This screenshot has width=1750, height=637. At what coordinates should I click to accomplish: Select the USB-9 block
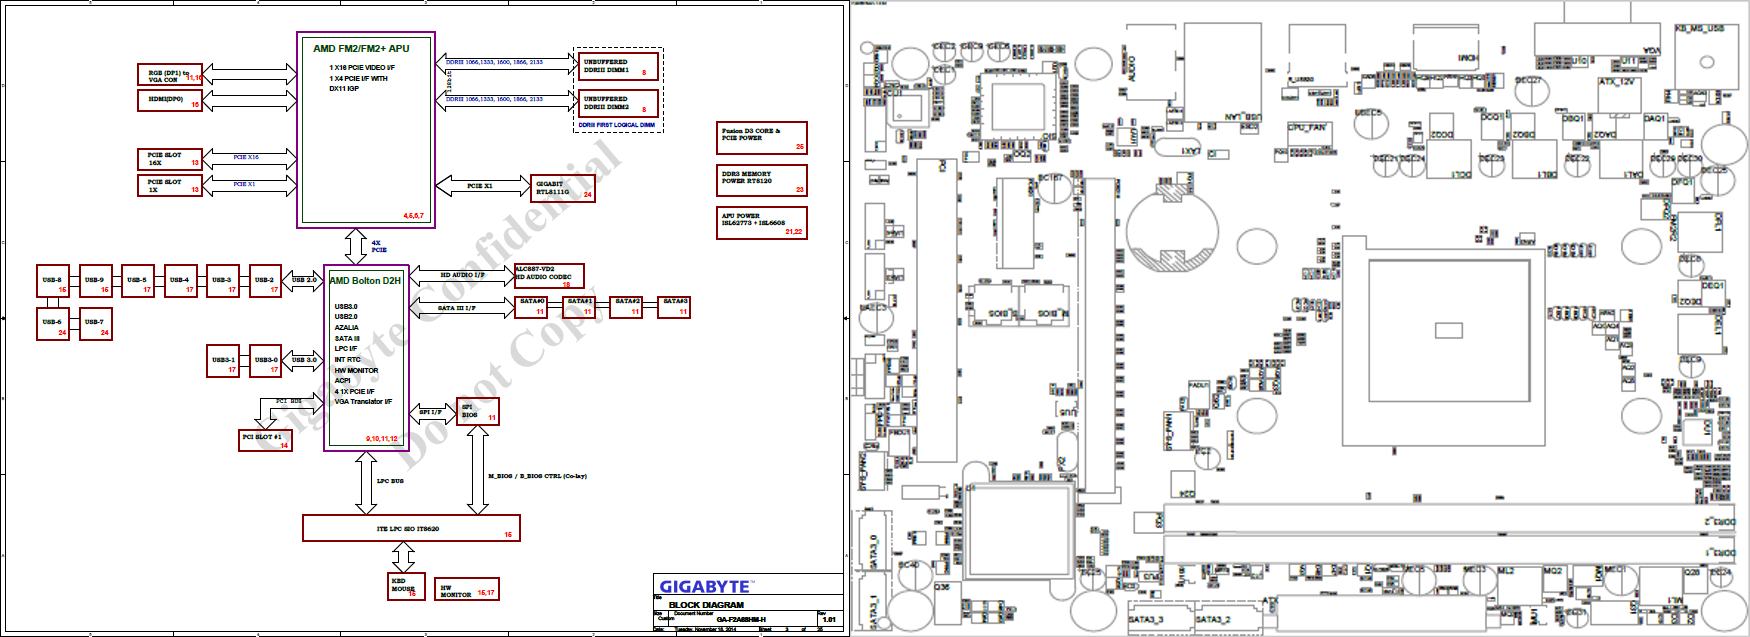coord(95,281)
